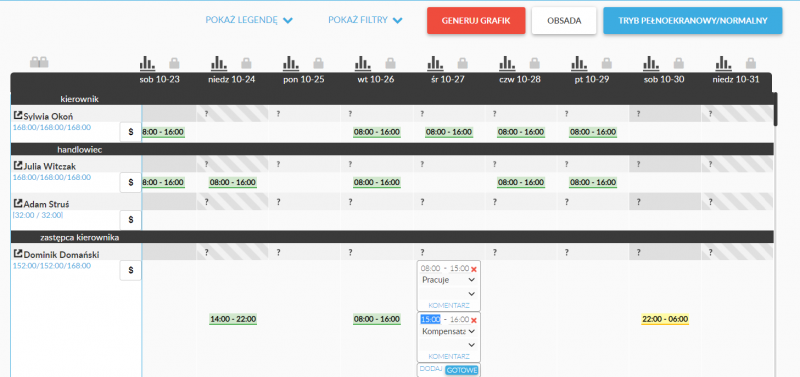Click dollar icon for Dominik Domański
The width and height of the screenshot is (800, 377).
click(131, 270)
